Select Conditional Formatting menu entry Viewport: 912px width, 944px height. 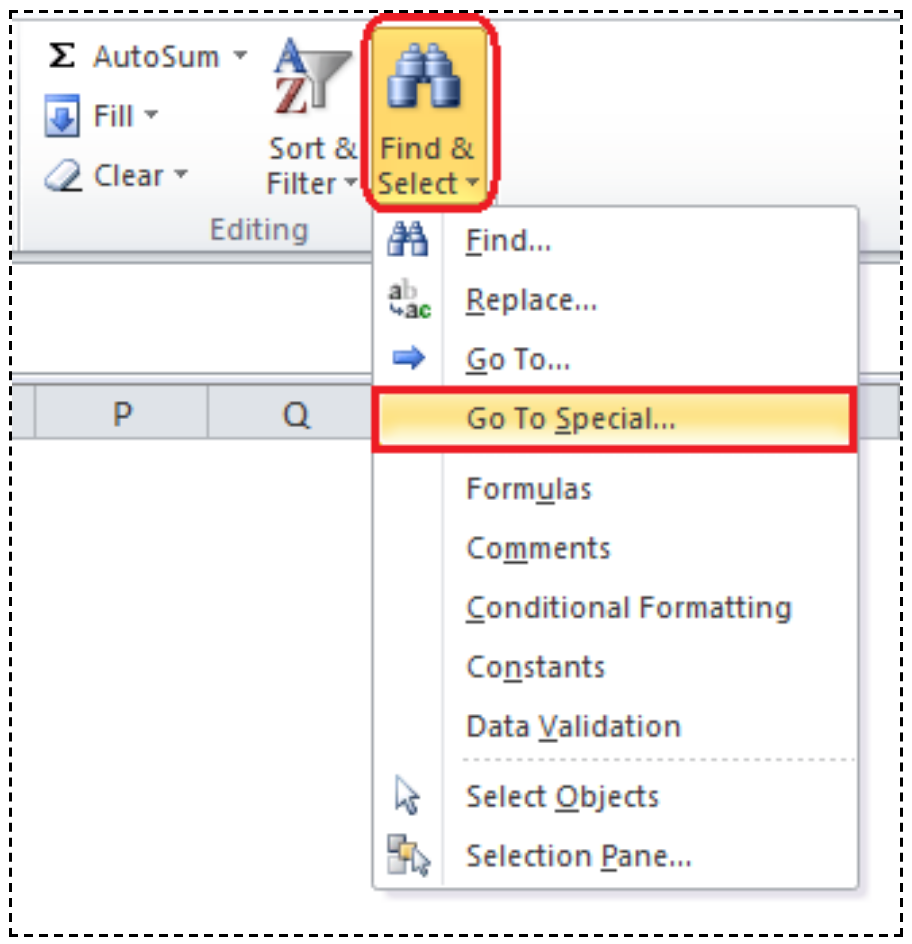628,608
